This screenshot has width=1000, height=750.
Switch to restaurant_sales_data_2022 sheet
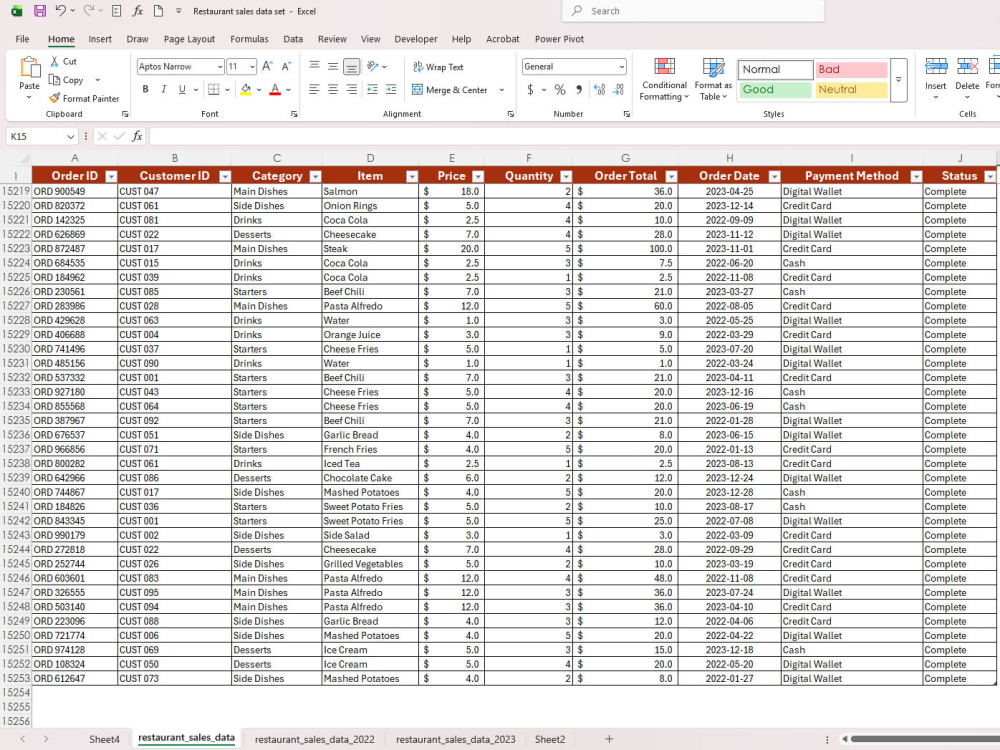[x=314, y=739]
